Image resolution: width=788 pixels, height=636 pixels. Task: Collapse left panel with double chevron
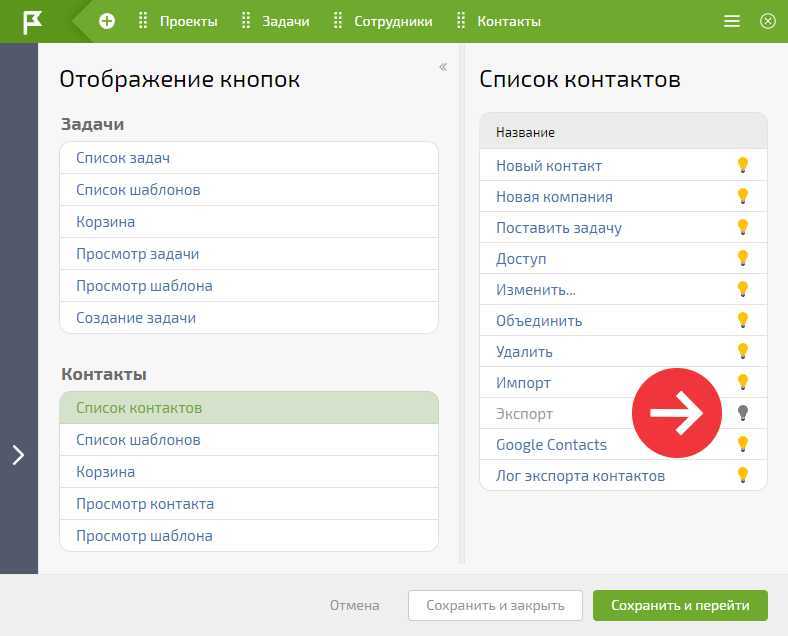(x=443, y=67)
